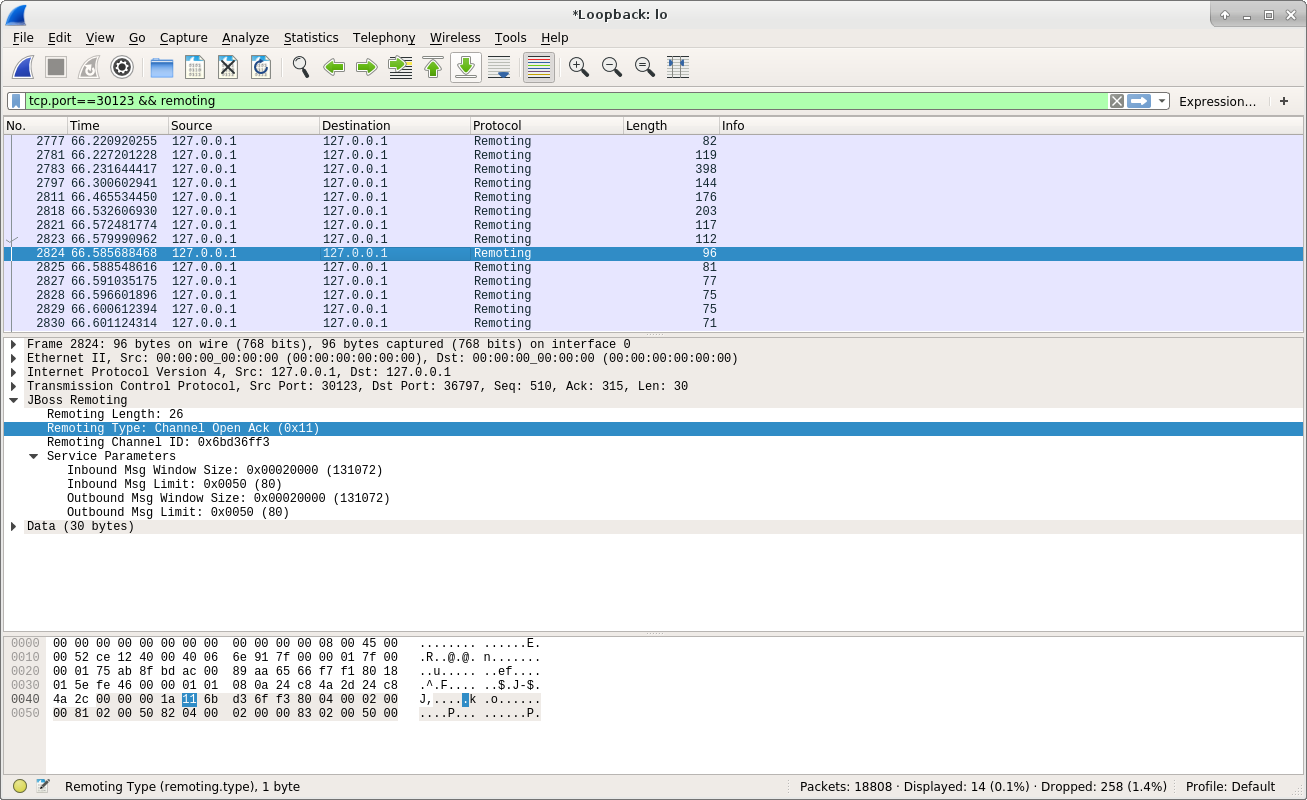Zoom out the main window text

(612, 67)
